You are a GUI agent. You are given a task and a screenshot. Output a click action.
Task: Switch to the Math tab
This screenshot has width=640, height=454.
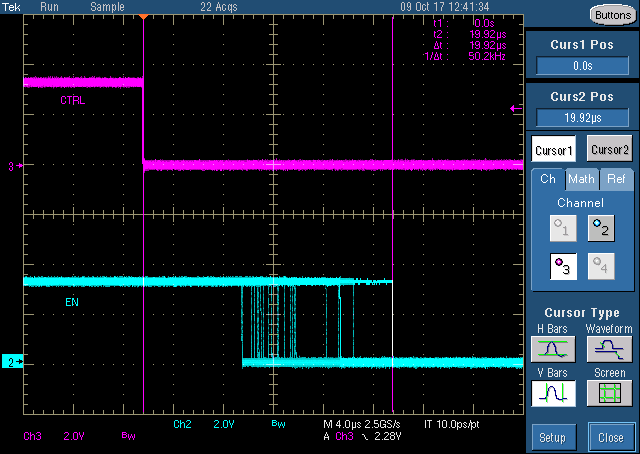[x=582, y=179]
